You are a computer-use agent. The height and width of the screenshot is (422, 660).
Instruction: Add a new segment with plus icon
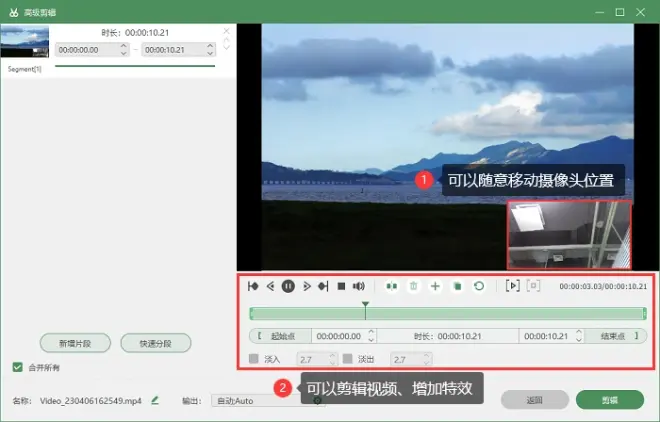click(435, 286)
